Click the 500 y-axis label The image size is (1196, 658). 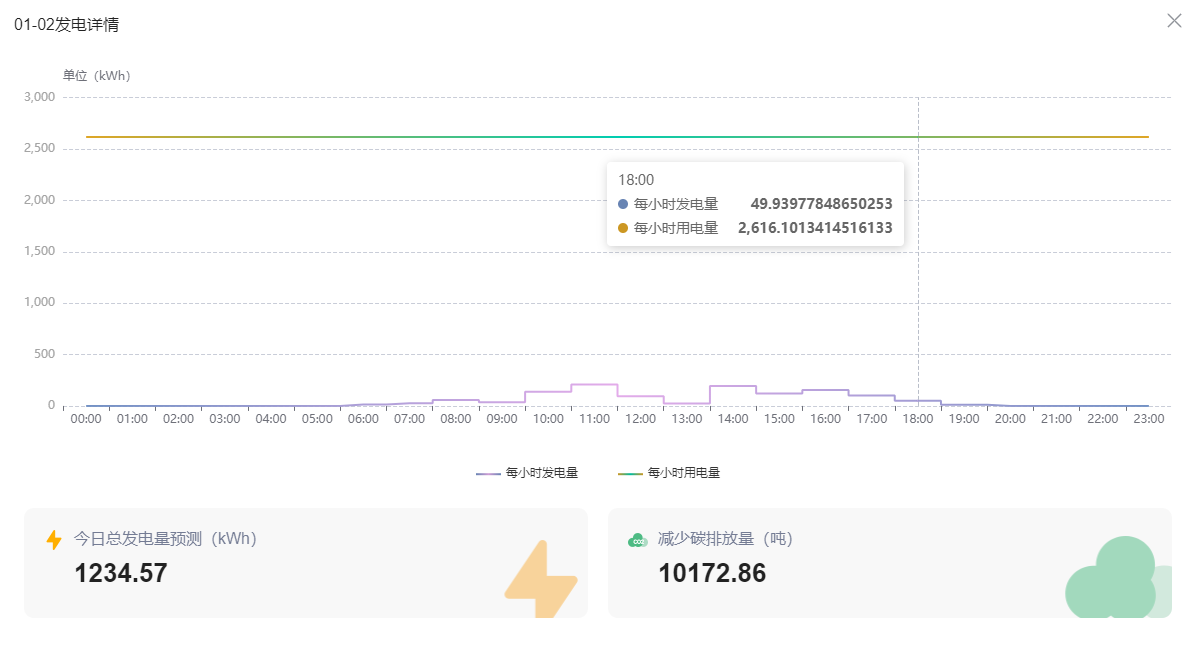tap(44, 354)
